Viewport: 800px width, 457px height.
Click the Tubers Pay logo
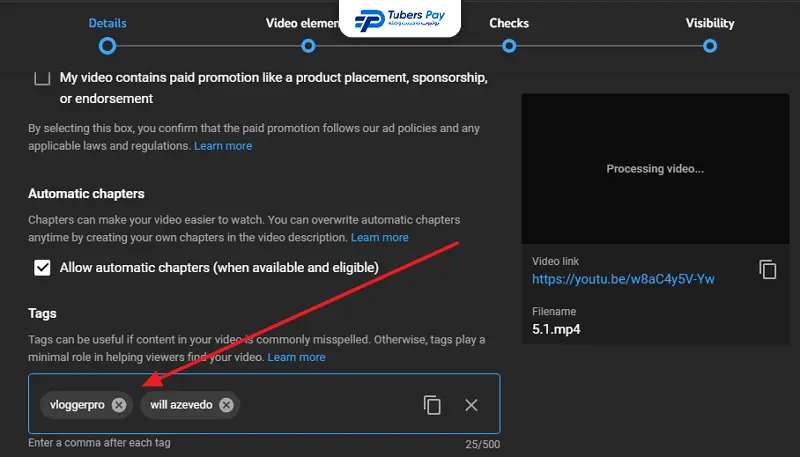[400, 19]
